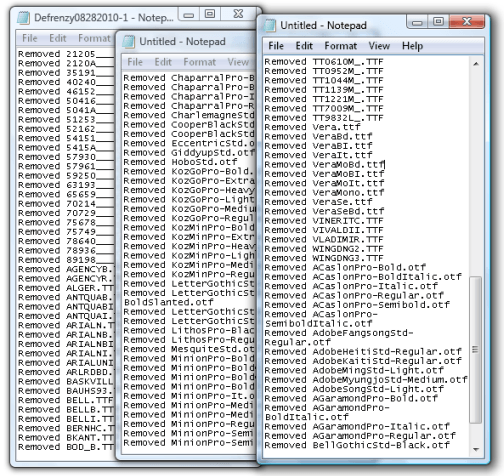Screen dimensions: 504x476
Task: Click 'Removed 21205' line in Defrenzy window
Action: [x=66, y=54]
